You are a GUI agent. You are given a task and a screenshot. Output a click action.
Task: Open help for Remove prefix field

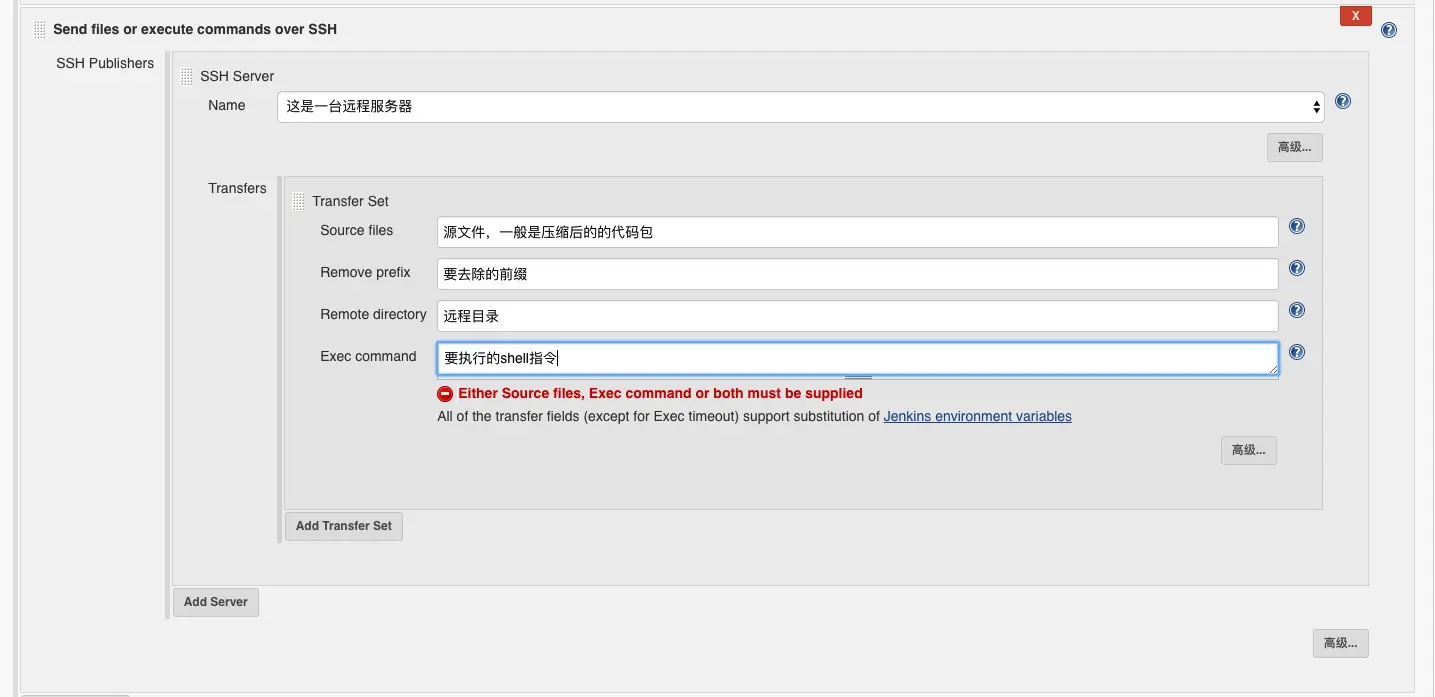coord(1297,268)
